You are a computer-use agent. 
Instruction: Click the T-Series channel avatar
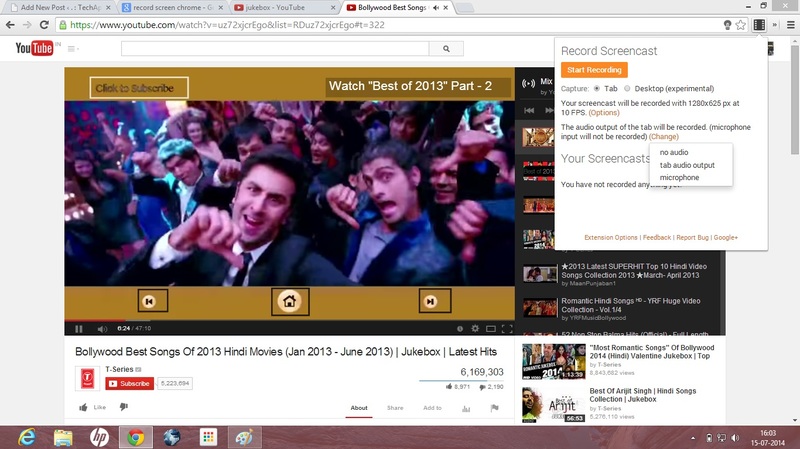pyautogui.click(x=87, y=378)
